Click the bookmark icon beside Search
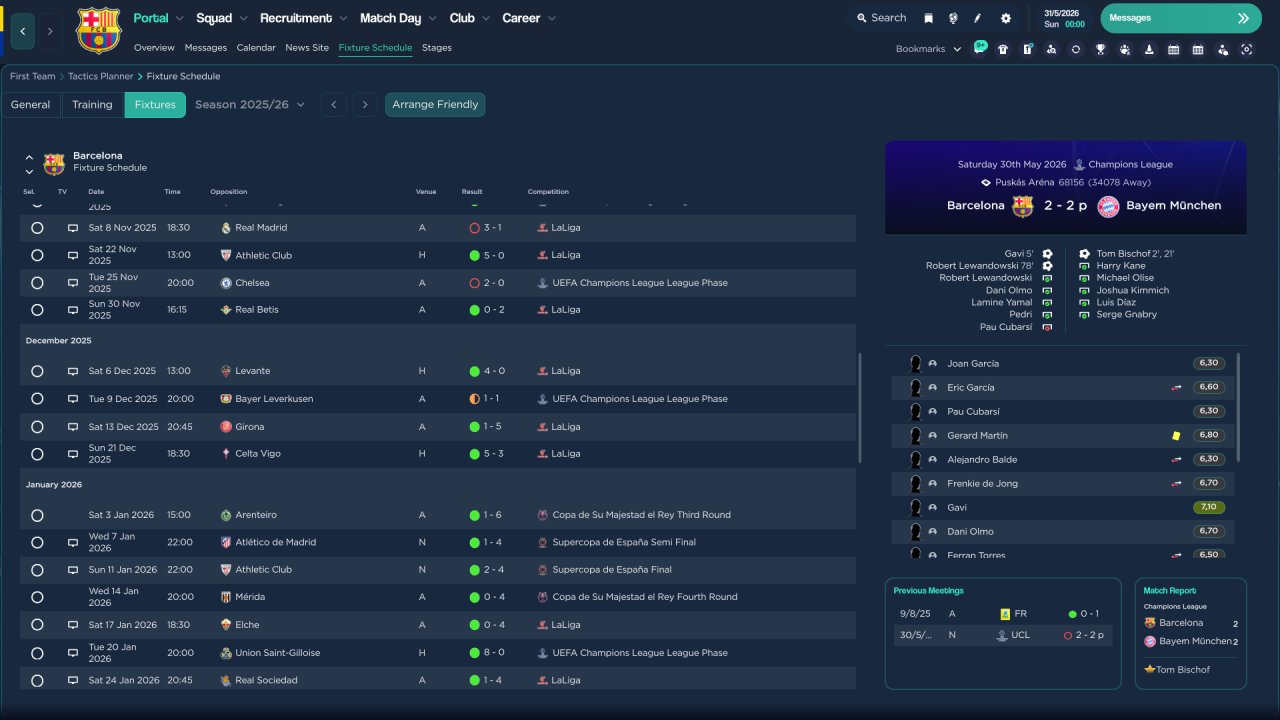The width and height of the screenshot is (1280, 720). click(x=928, y=18)
